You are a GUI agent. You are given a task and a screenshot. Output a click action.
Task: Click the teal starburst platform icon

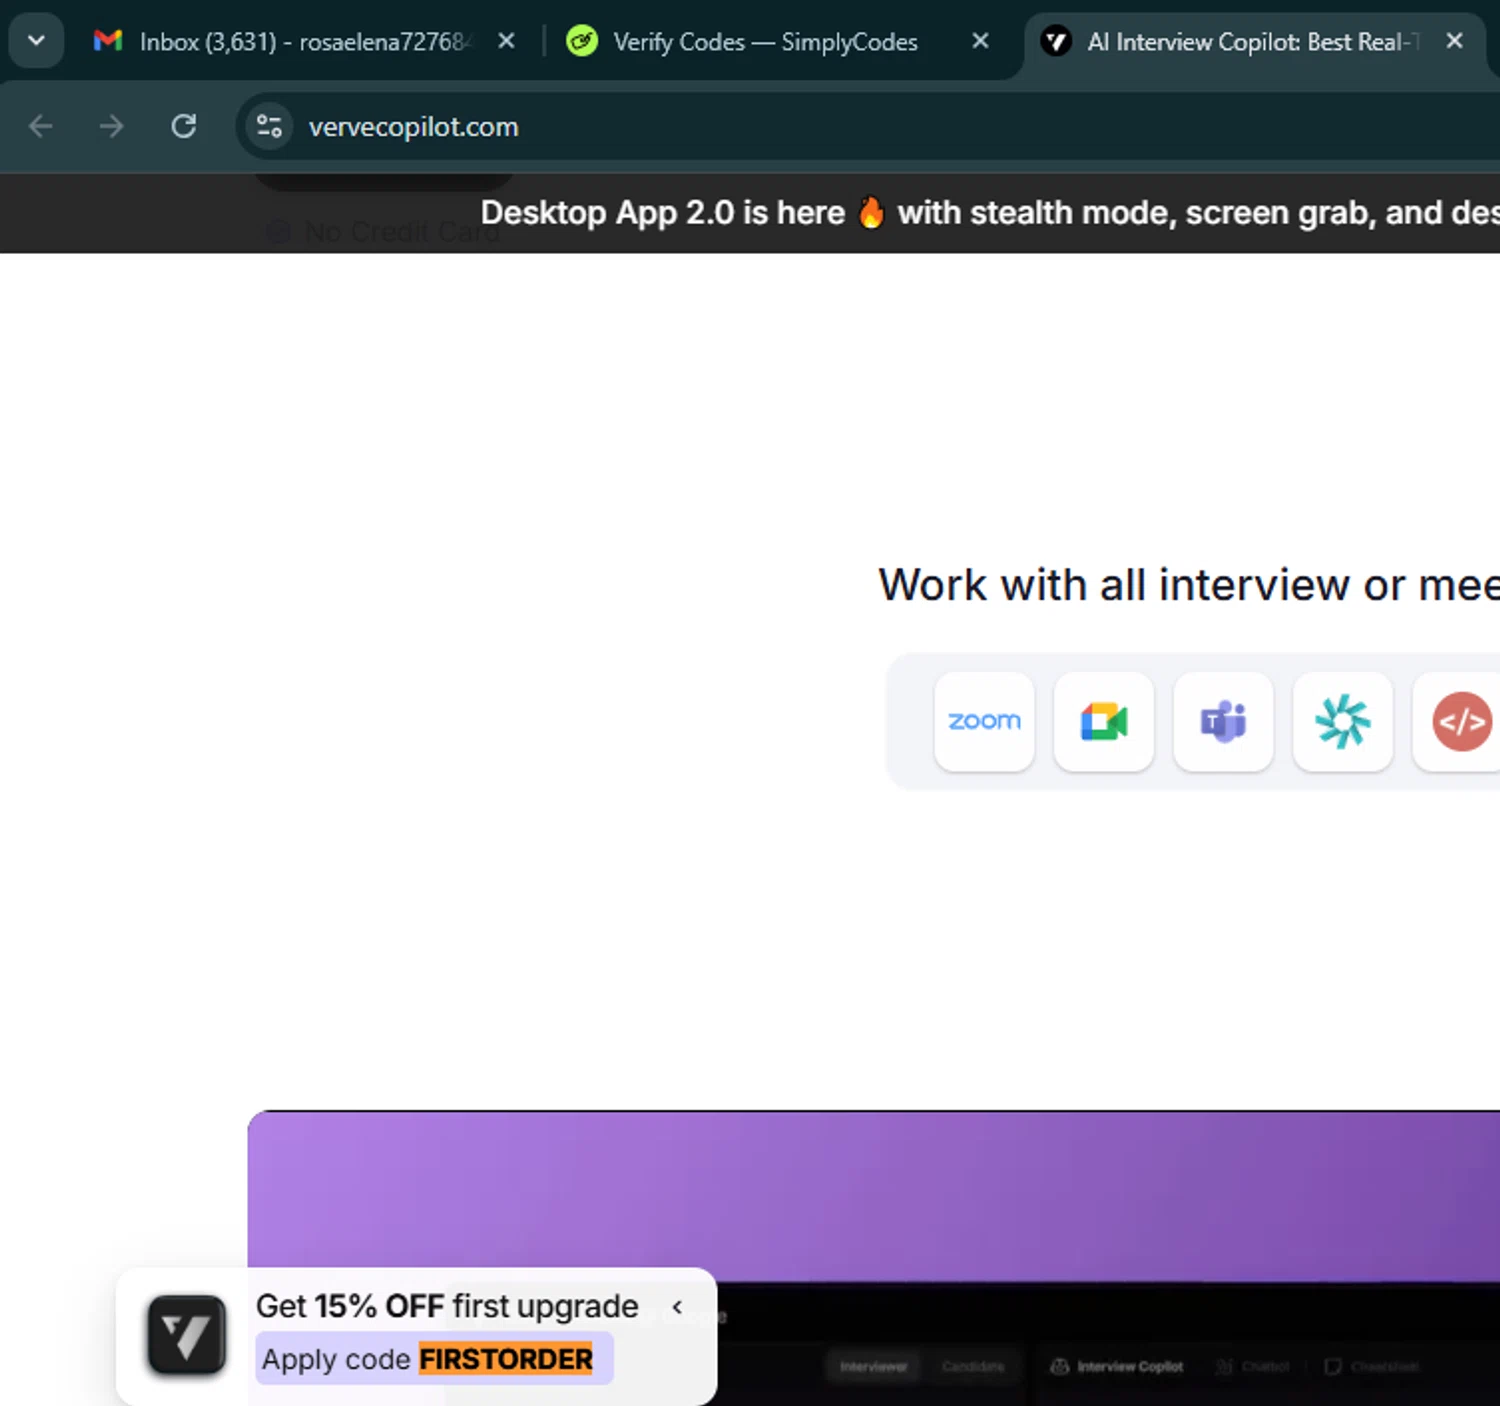[1343, 721]
